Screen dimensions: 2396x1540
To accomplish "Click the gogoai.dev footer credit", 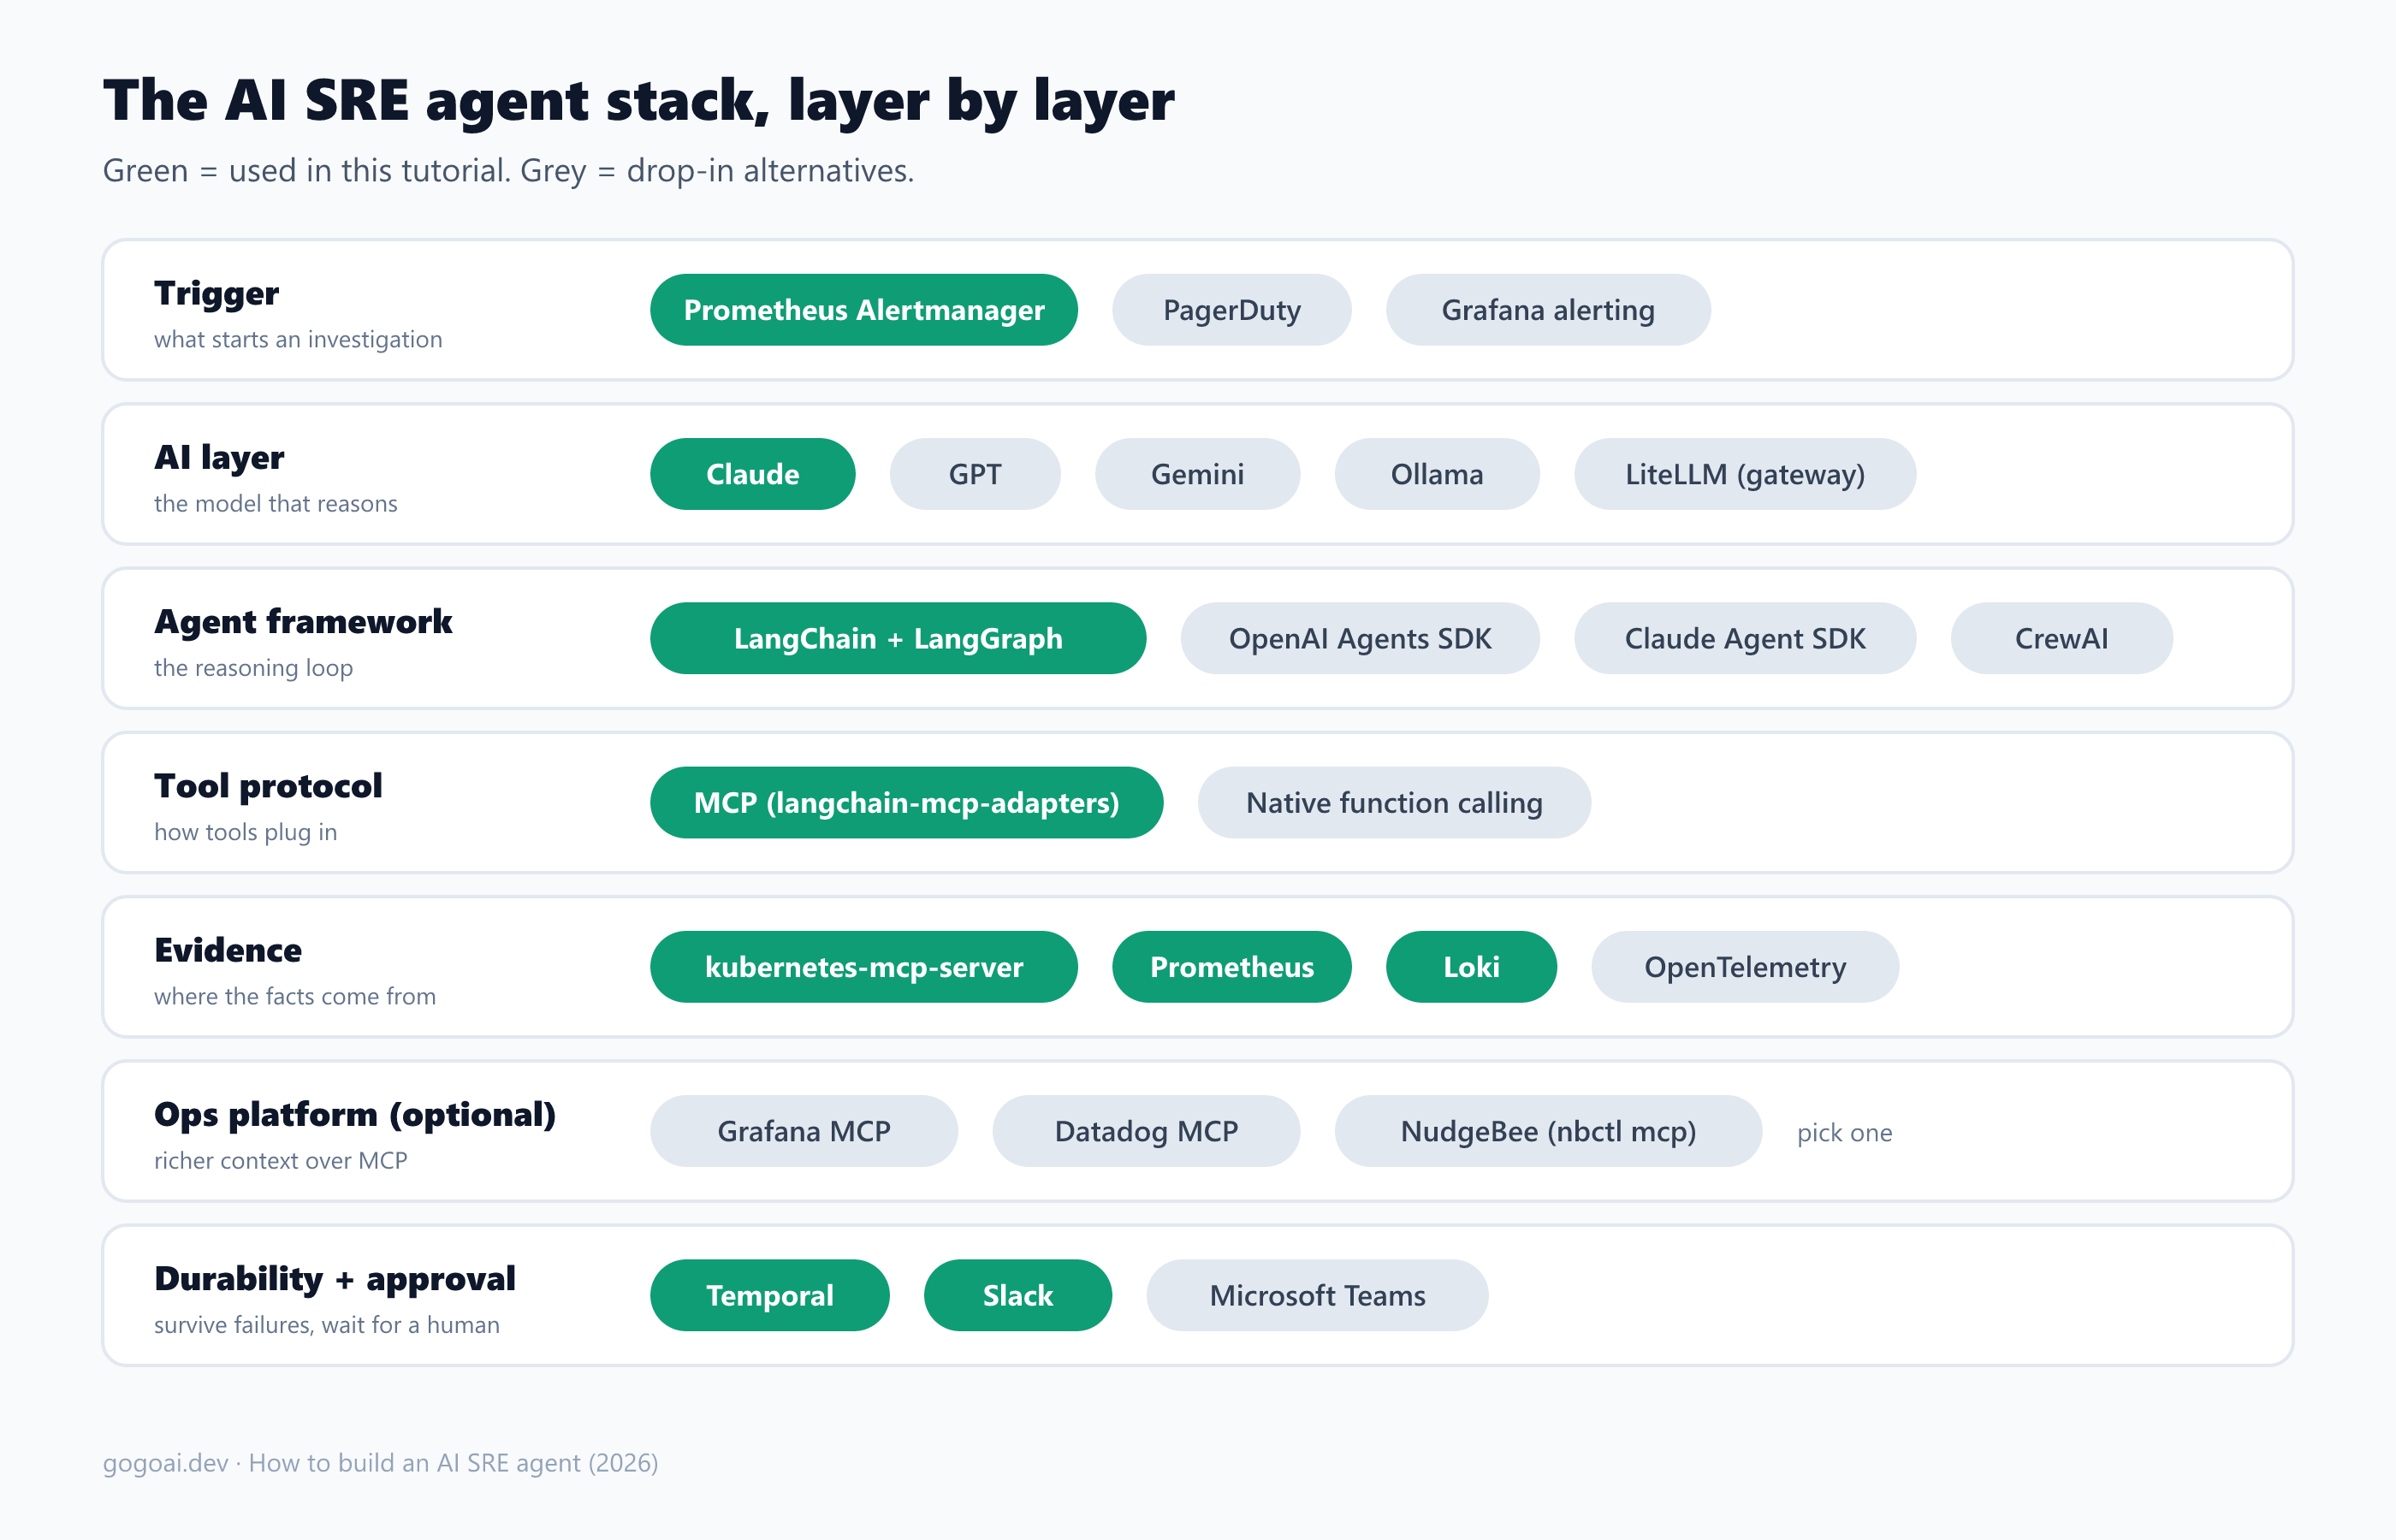I will 380,1463.
